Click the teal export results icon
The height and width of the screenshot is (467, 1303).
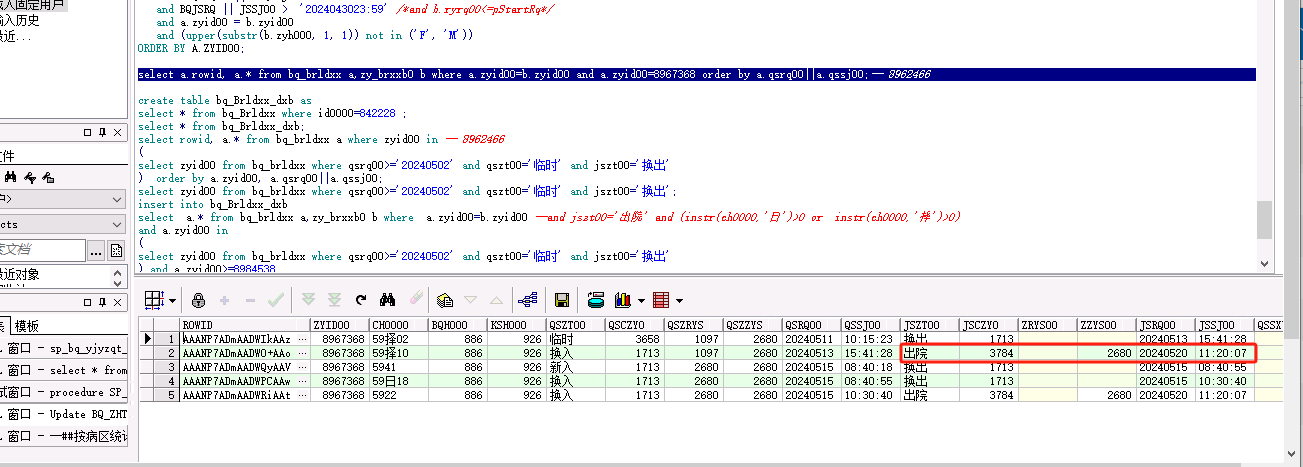pyautogui.click(x=596, y=300)
